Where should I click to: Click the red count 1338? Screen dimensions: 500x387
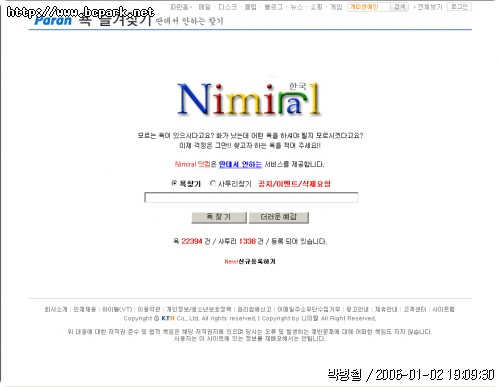(247, 241)
